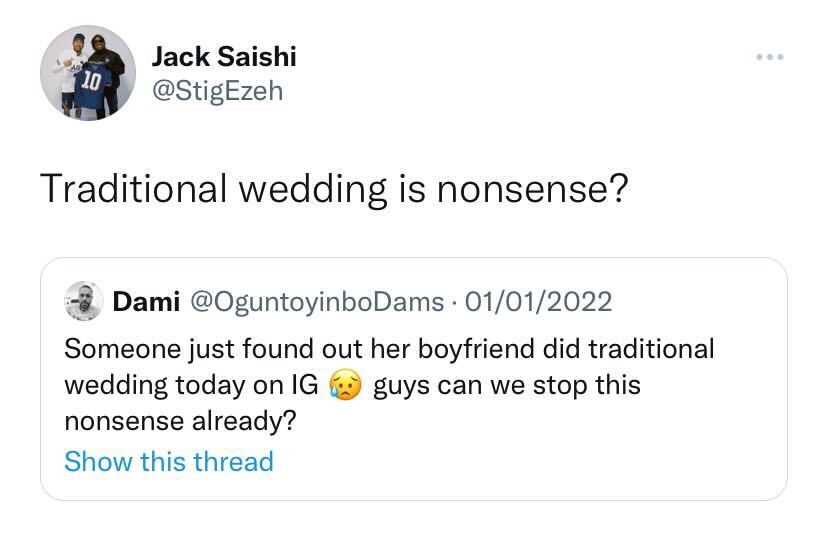The image size is (828, 536).
Task: Click the tweet text 'Traditional wedding is nonsense?'
Action: pos(334,187)
